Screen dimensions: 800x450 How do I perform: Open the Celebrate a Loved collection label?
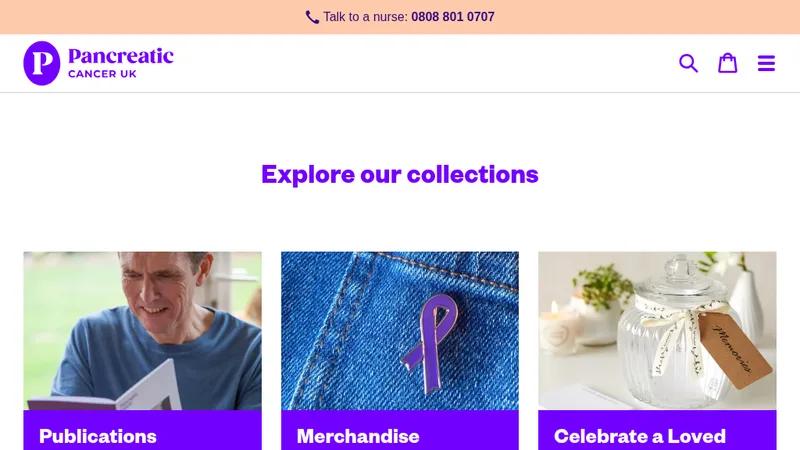640,436
